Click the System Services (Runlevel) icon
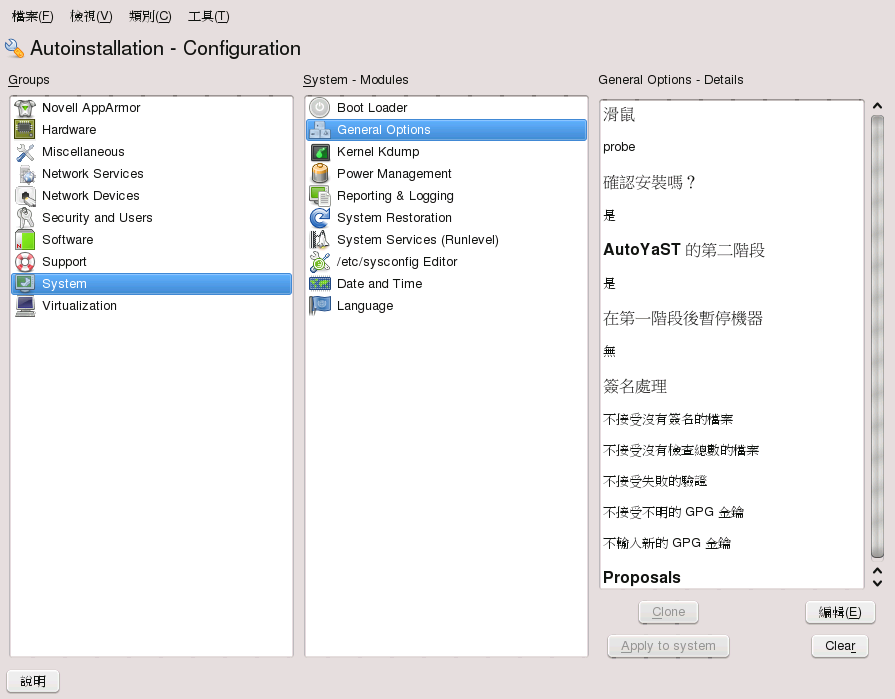 click(x=320, y=240)
